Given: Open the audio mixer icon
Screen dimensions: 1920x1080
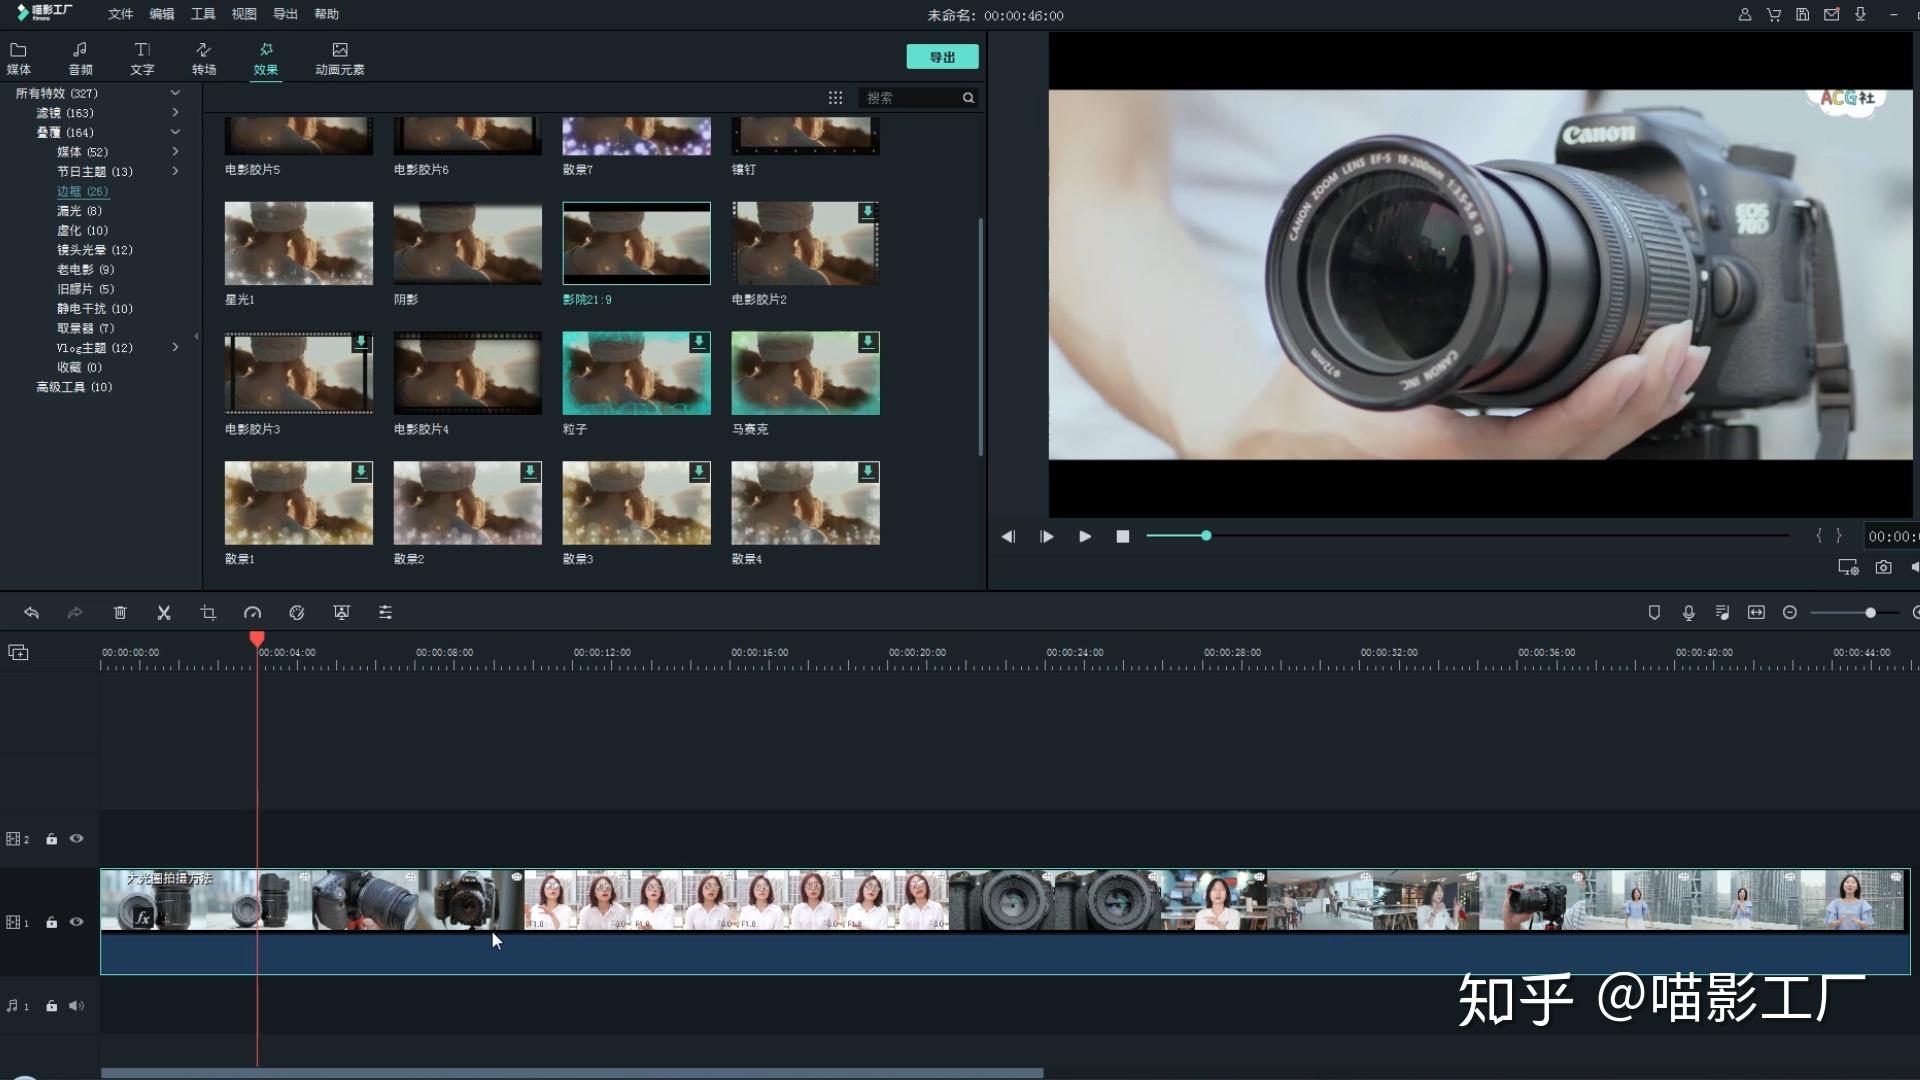Looking at the screenshot, I should pos(1722,612).
